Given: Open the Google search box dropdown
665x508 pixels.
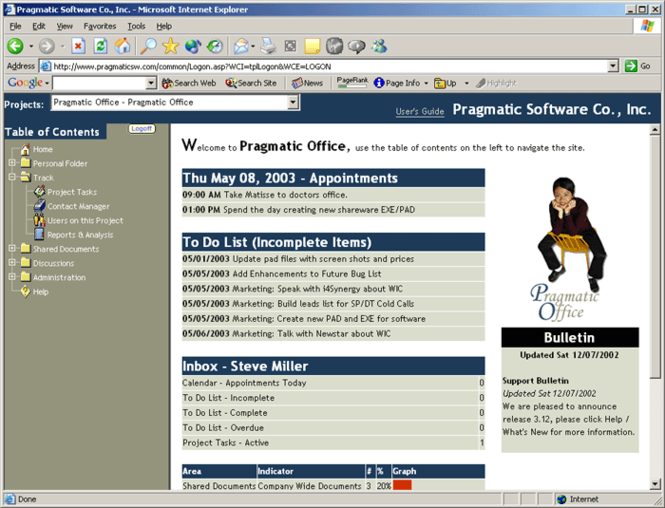Looking at the screenshot, I should tap(151, 83).
